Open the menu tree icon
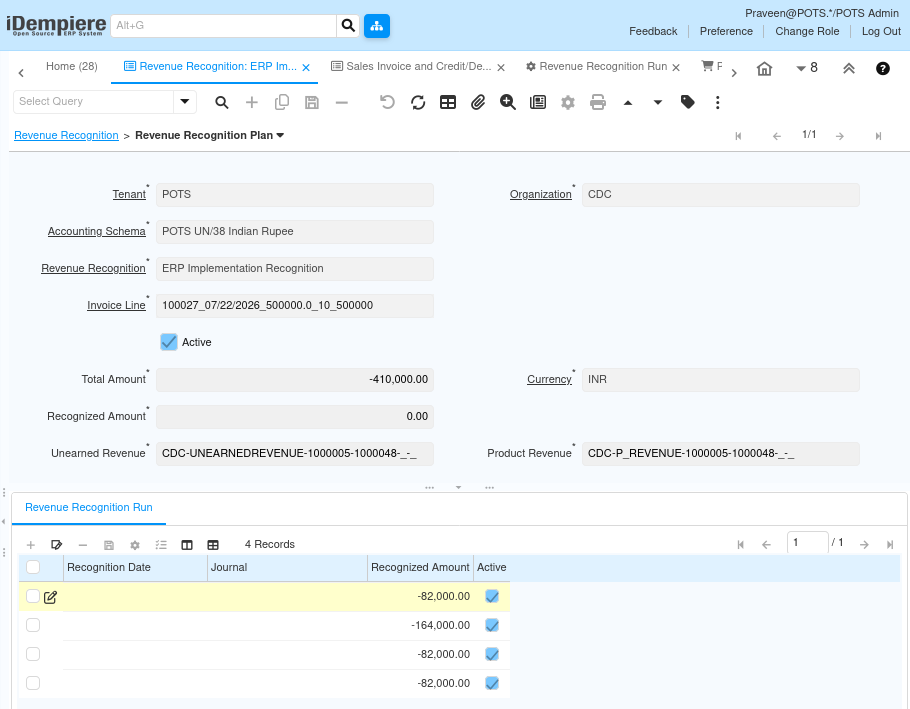The width and height of the screenshot is (910, 709). pos(377,26)
